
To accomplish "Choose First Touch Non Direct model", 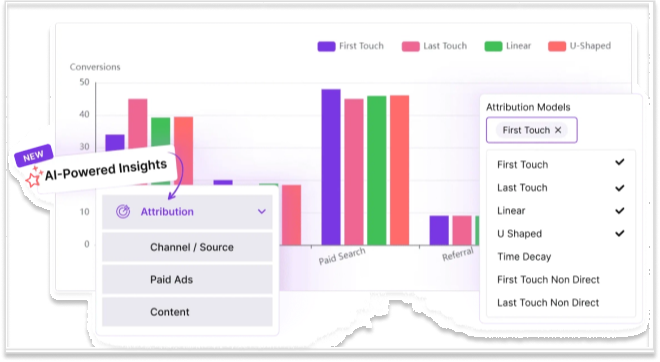I will (x=548, y=279).
